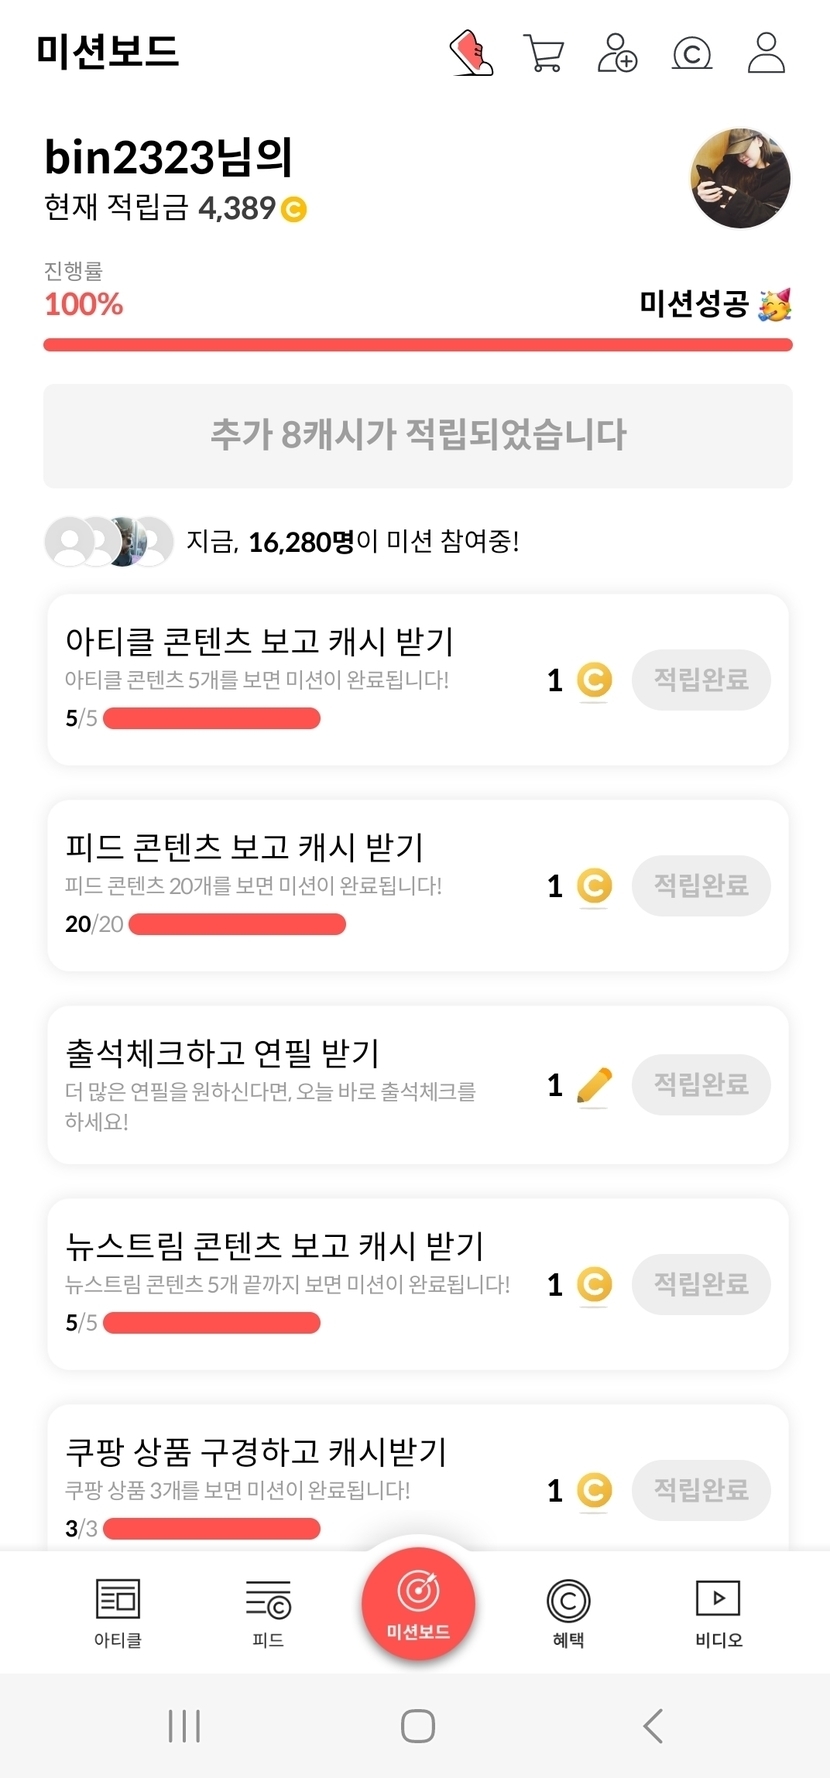Tap 적립완료 on 피드 콘텐츠 mission

point(701,886)
